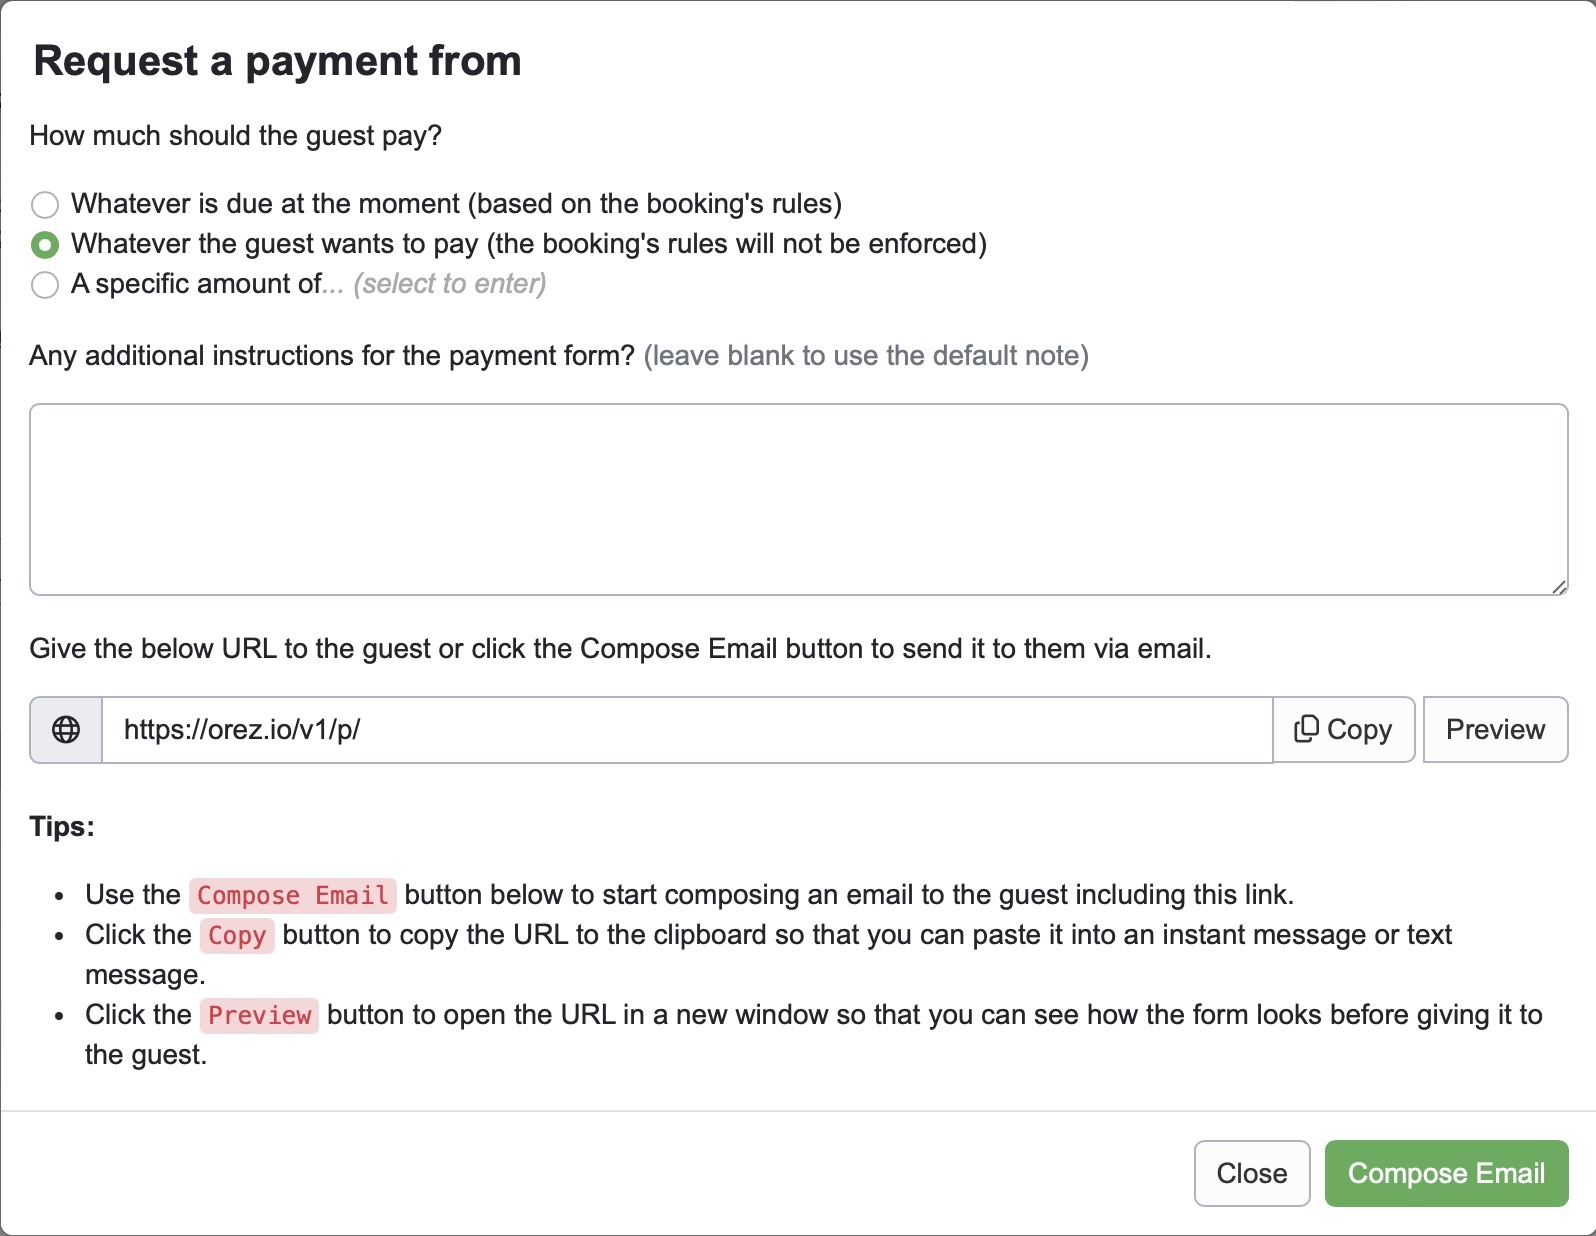1596x1236 pixels.
Task: Select "Whatever is due at the moment" radio option
Action: click(45, 205)
